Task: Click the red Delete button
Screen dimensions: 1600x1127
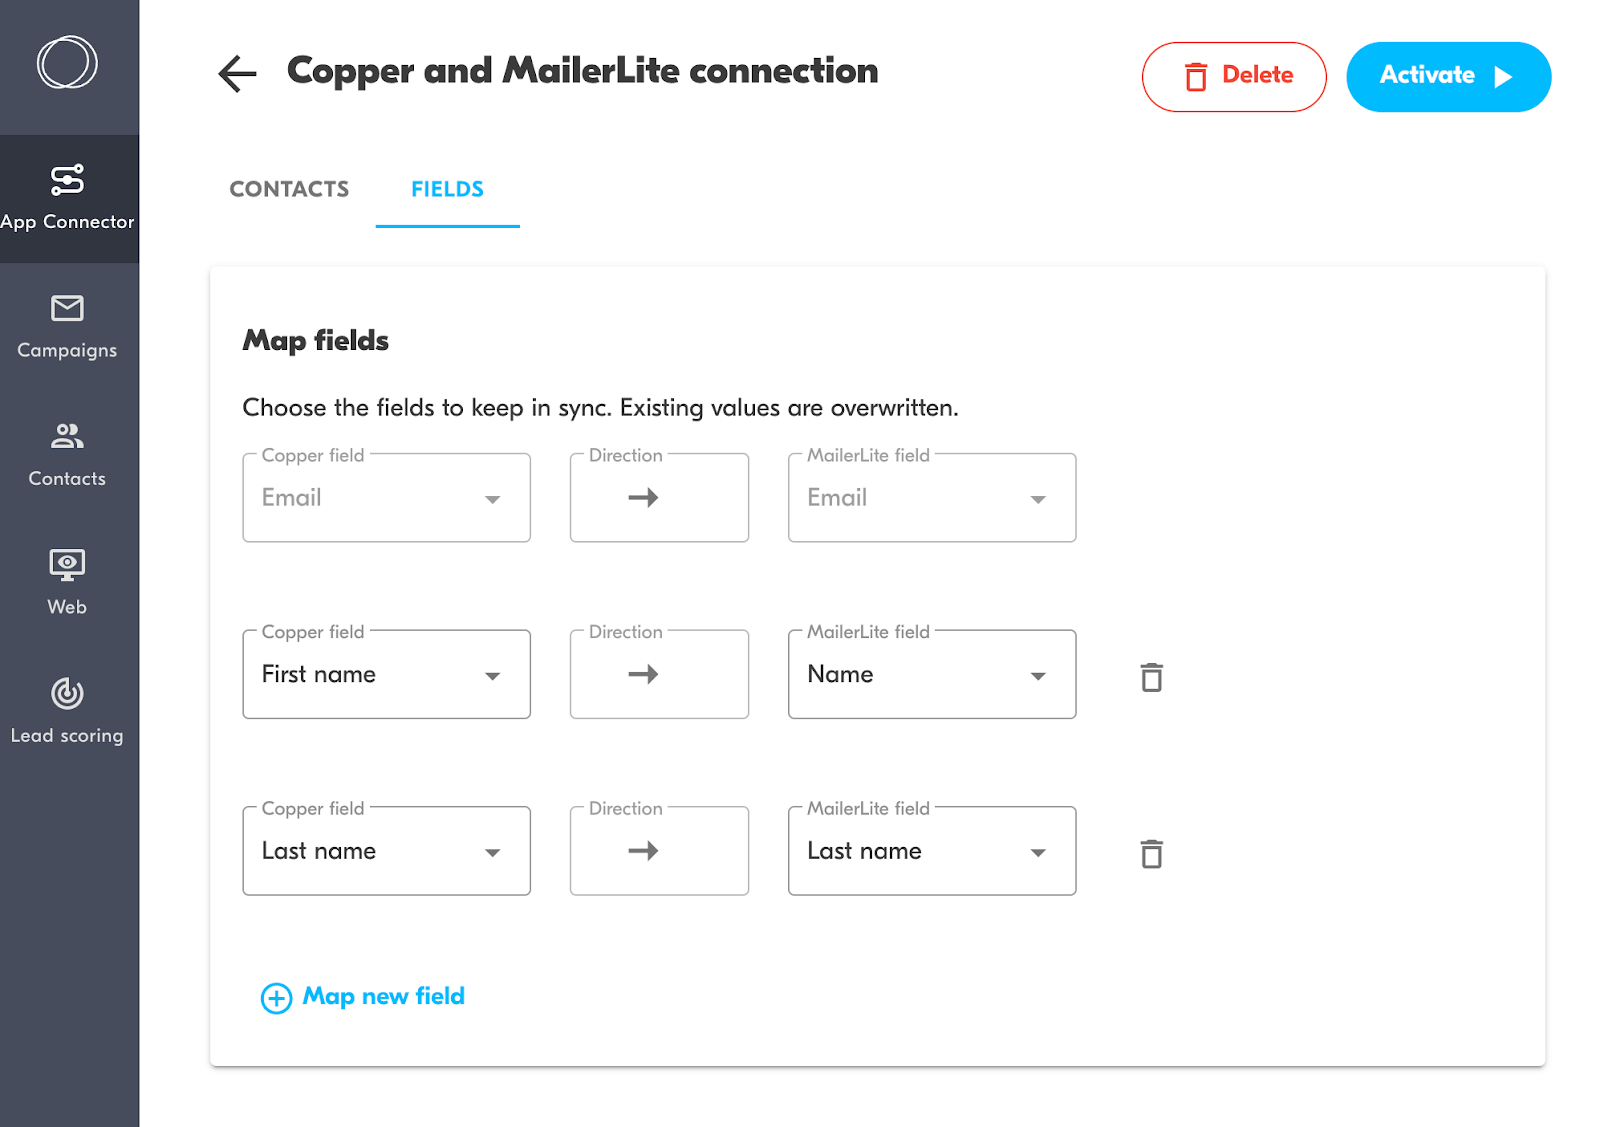Action: 1234,77
